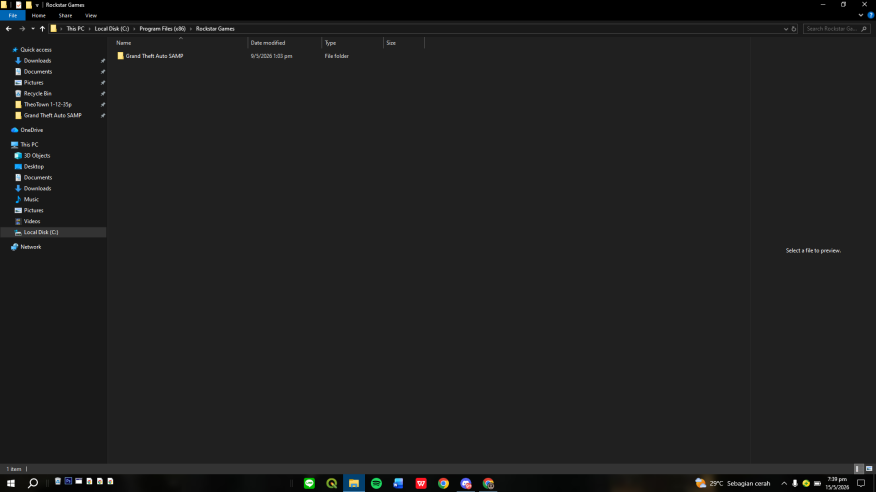Image resolution: width=876 pixels, height=492 pixels.
Task: Switch to the Home ribbon tab
Action: (x=39, y=16)
